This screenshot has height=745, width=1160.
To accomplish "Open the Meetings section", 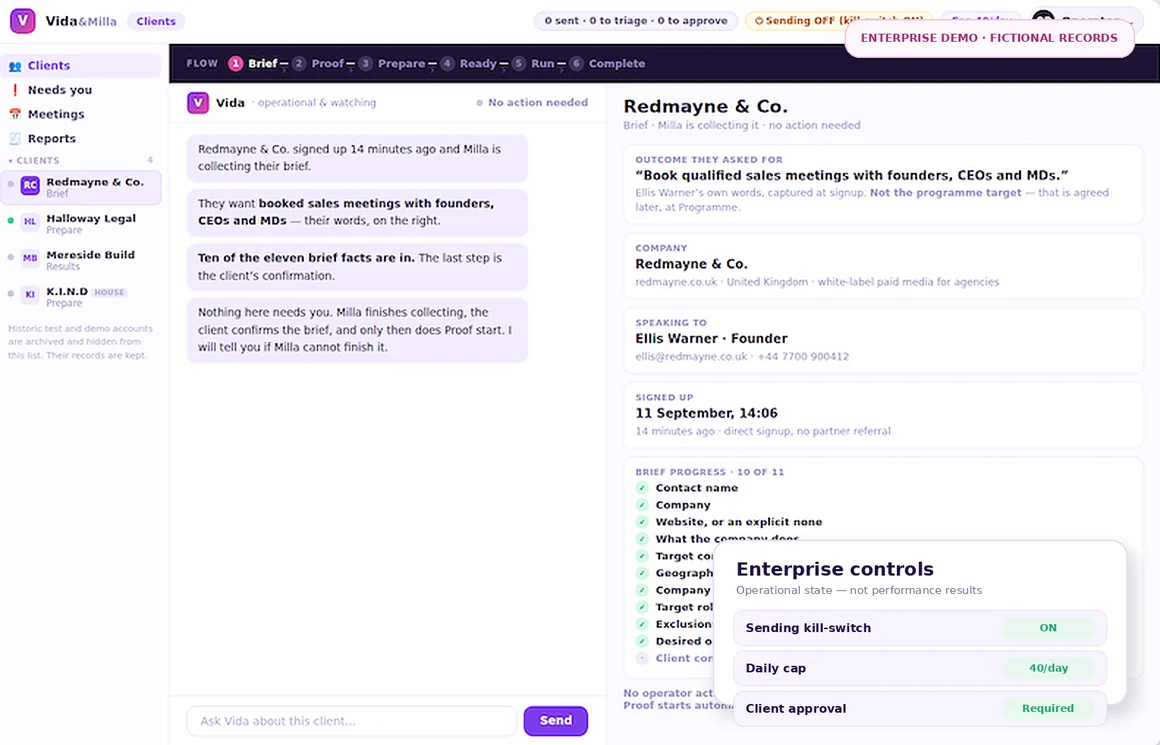I will (81, 114).
